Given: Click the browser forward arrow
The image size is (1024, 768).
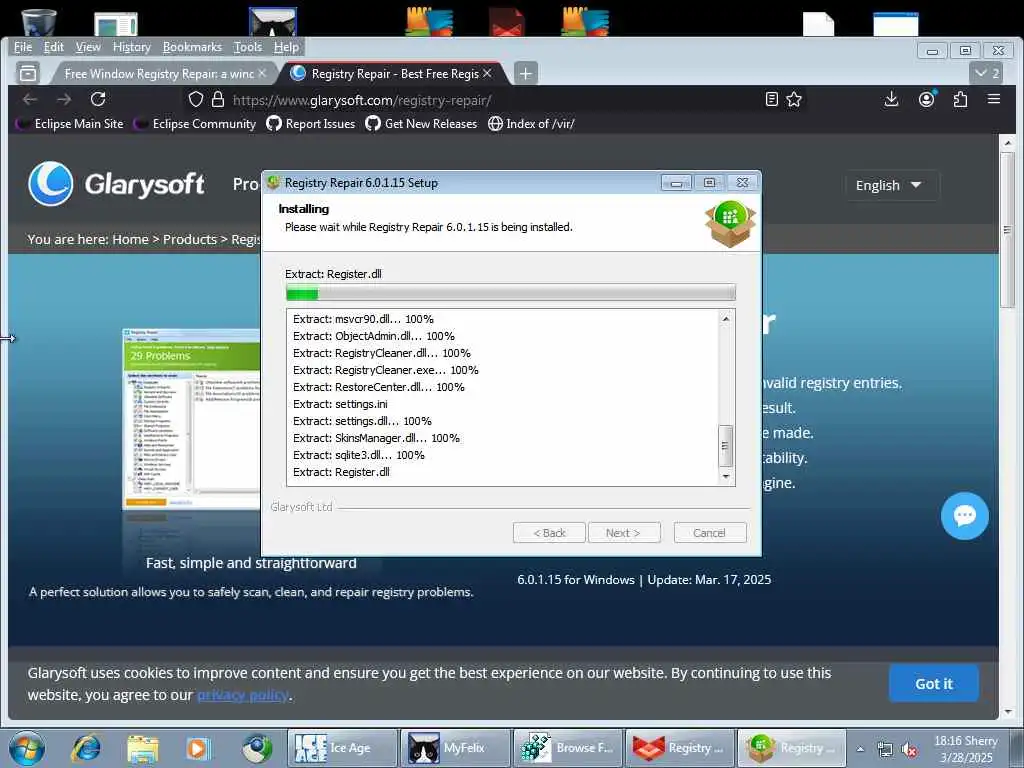Looking at the screenshot, I should tap(64, 99).
